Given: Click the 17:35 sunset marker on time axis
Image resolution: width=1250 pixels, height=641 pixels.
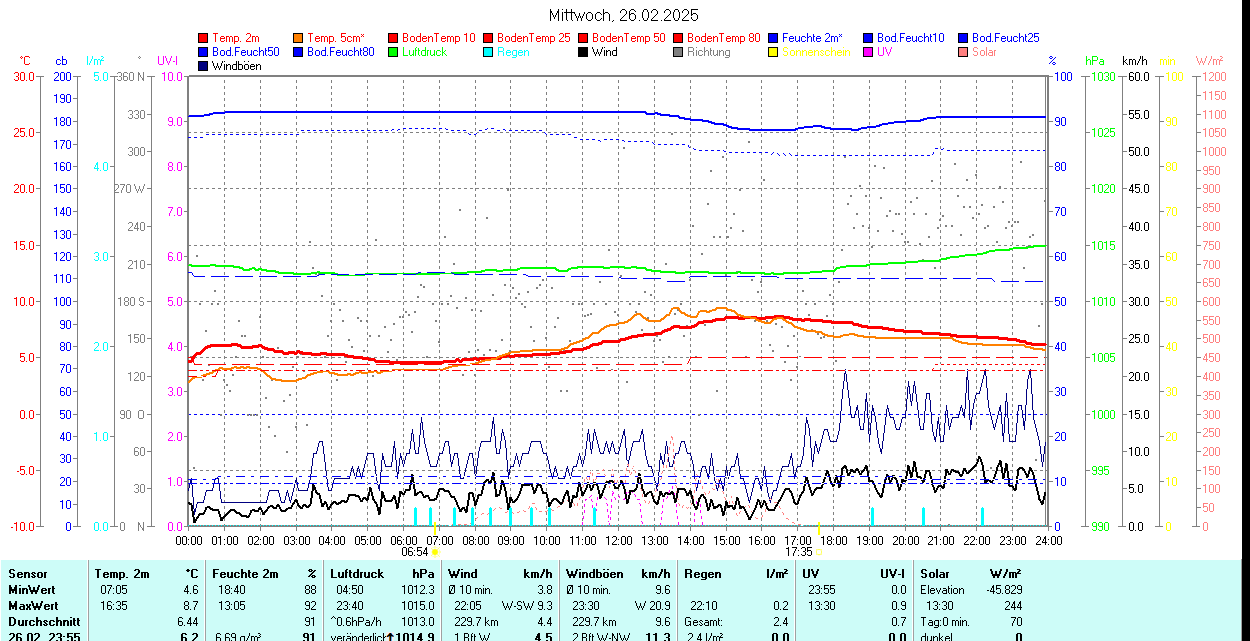Looking at the screenshot, I should 799,551.
